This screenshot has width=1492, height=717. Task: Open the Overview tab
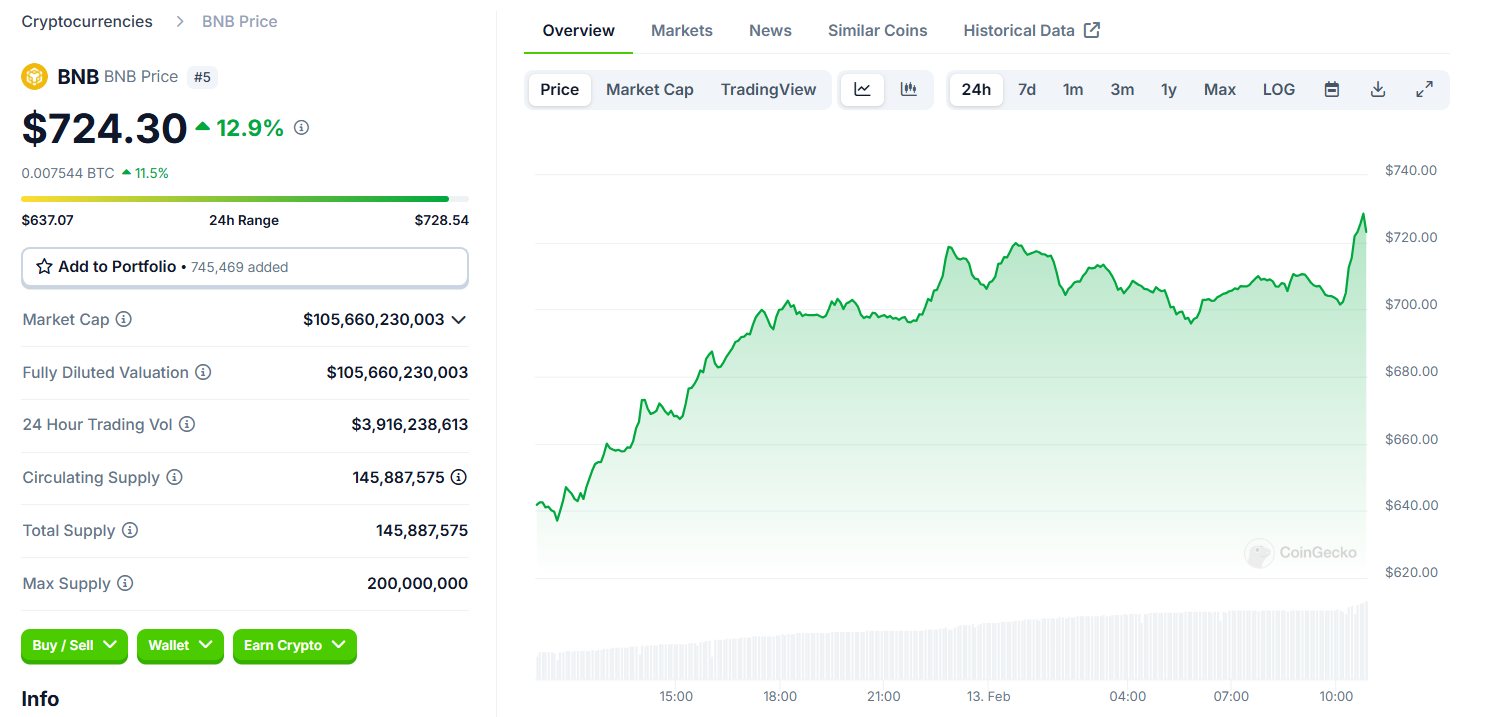click(x=579, y=30)
